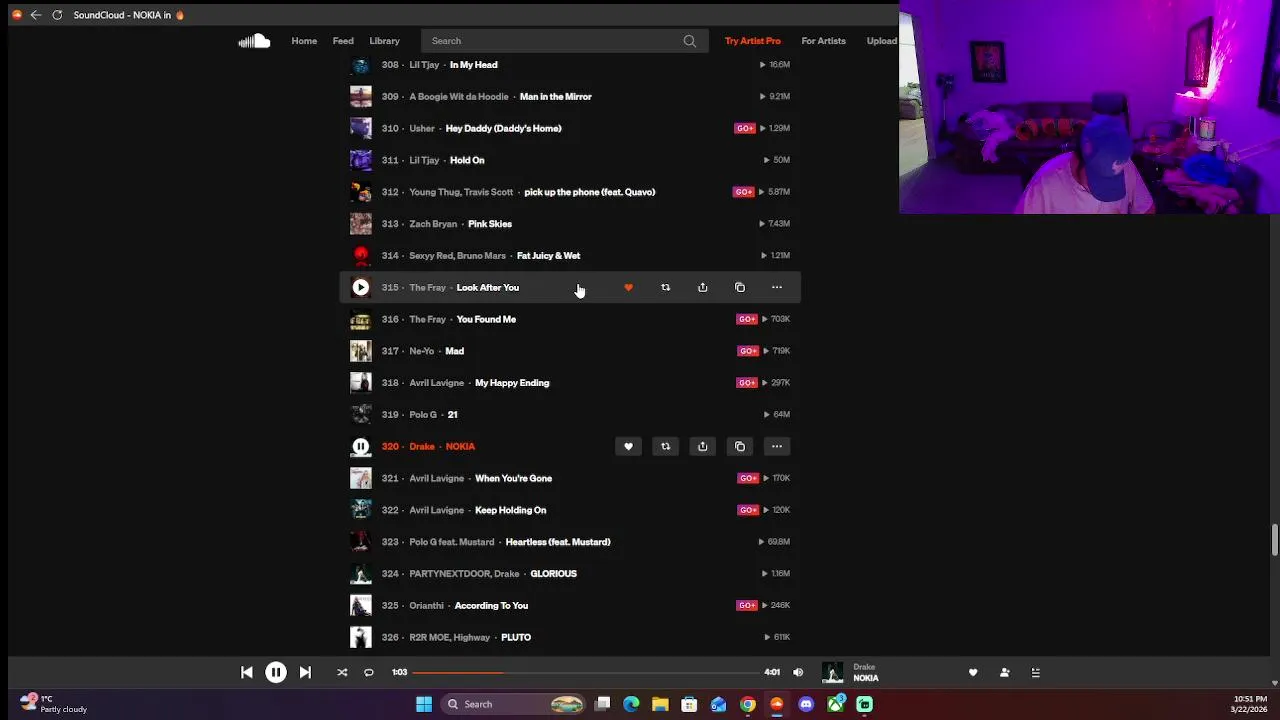Viewport: 1280px width, 720px height.
Task: Open File Explorer from taskbar
Action: [660, 705]
